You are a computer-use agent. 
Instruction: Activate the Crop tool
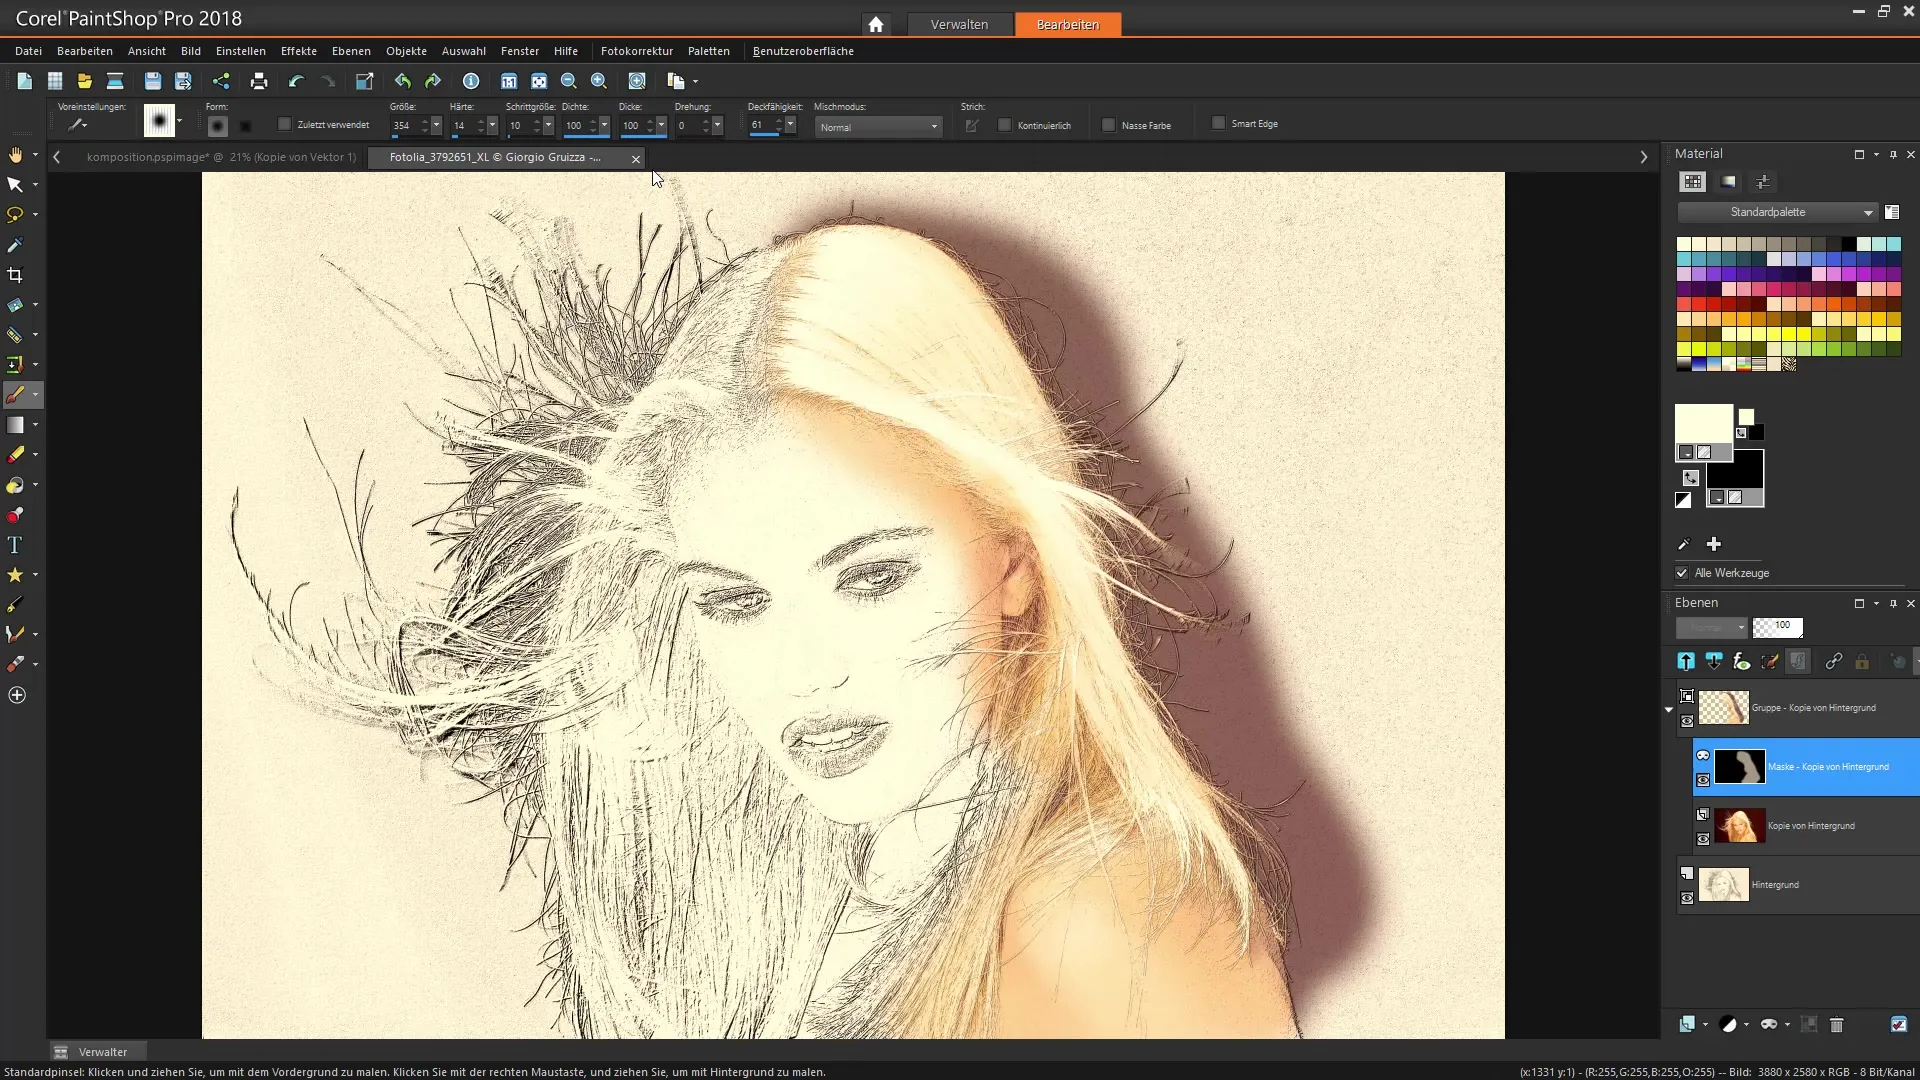(x=15, y=275)
